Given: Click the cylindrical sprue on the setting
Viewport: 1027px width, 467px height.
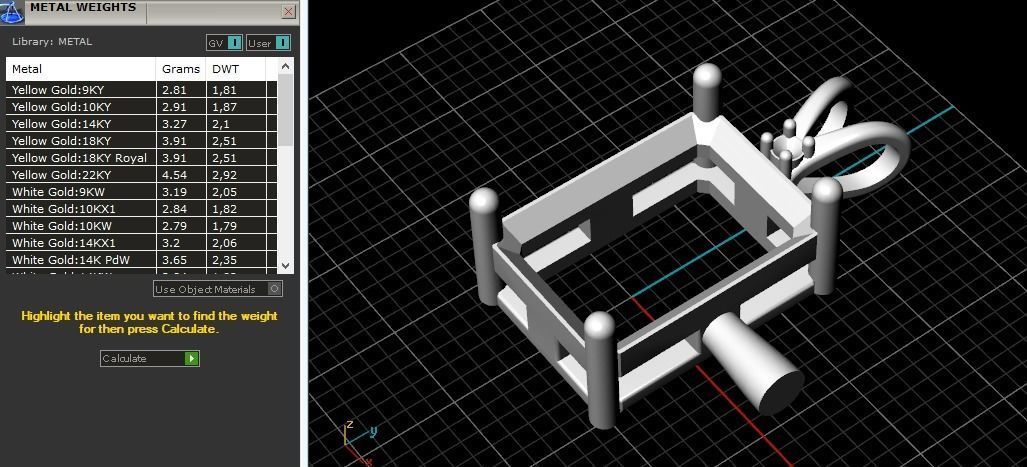Looking at the screenshot, I should tap(753, 362).
